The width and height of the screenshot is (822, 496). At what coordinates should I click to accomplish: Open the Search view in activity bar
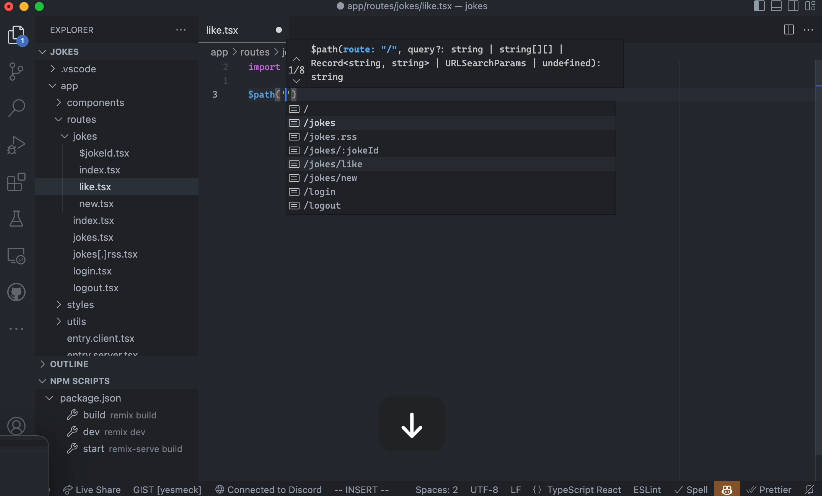[16, 108]
